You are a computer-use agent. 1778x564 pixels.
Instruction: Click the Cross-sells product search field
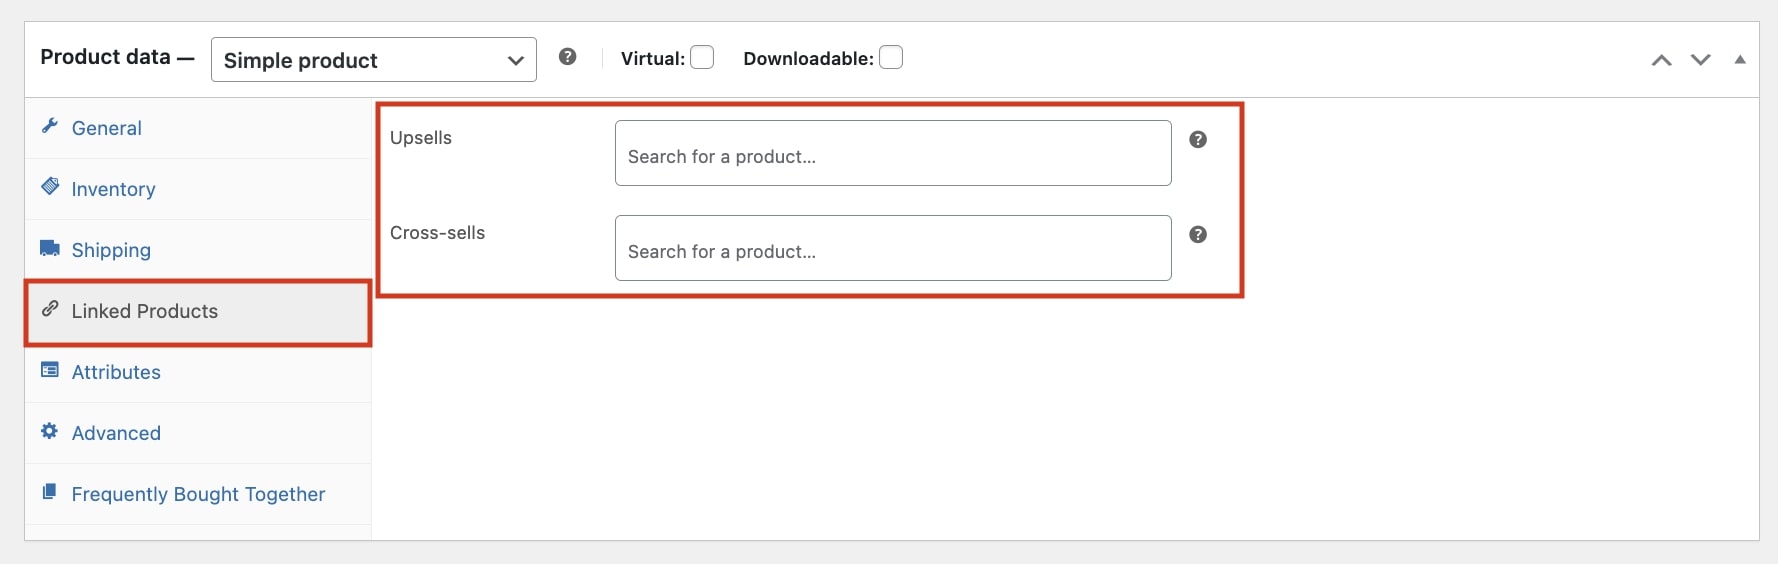point(893,248)
